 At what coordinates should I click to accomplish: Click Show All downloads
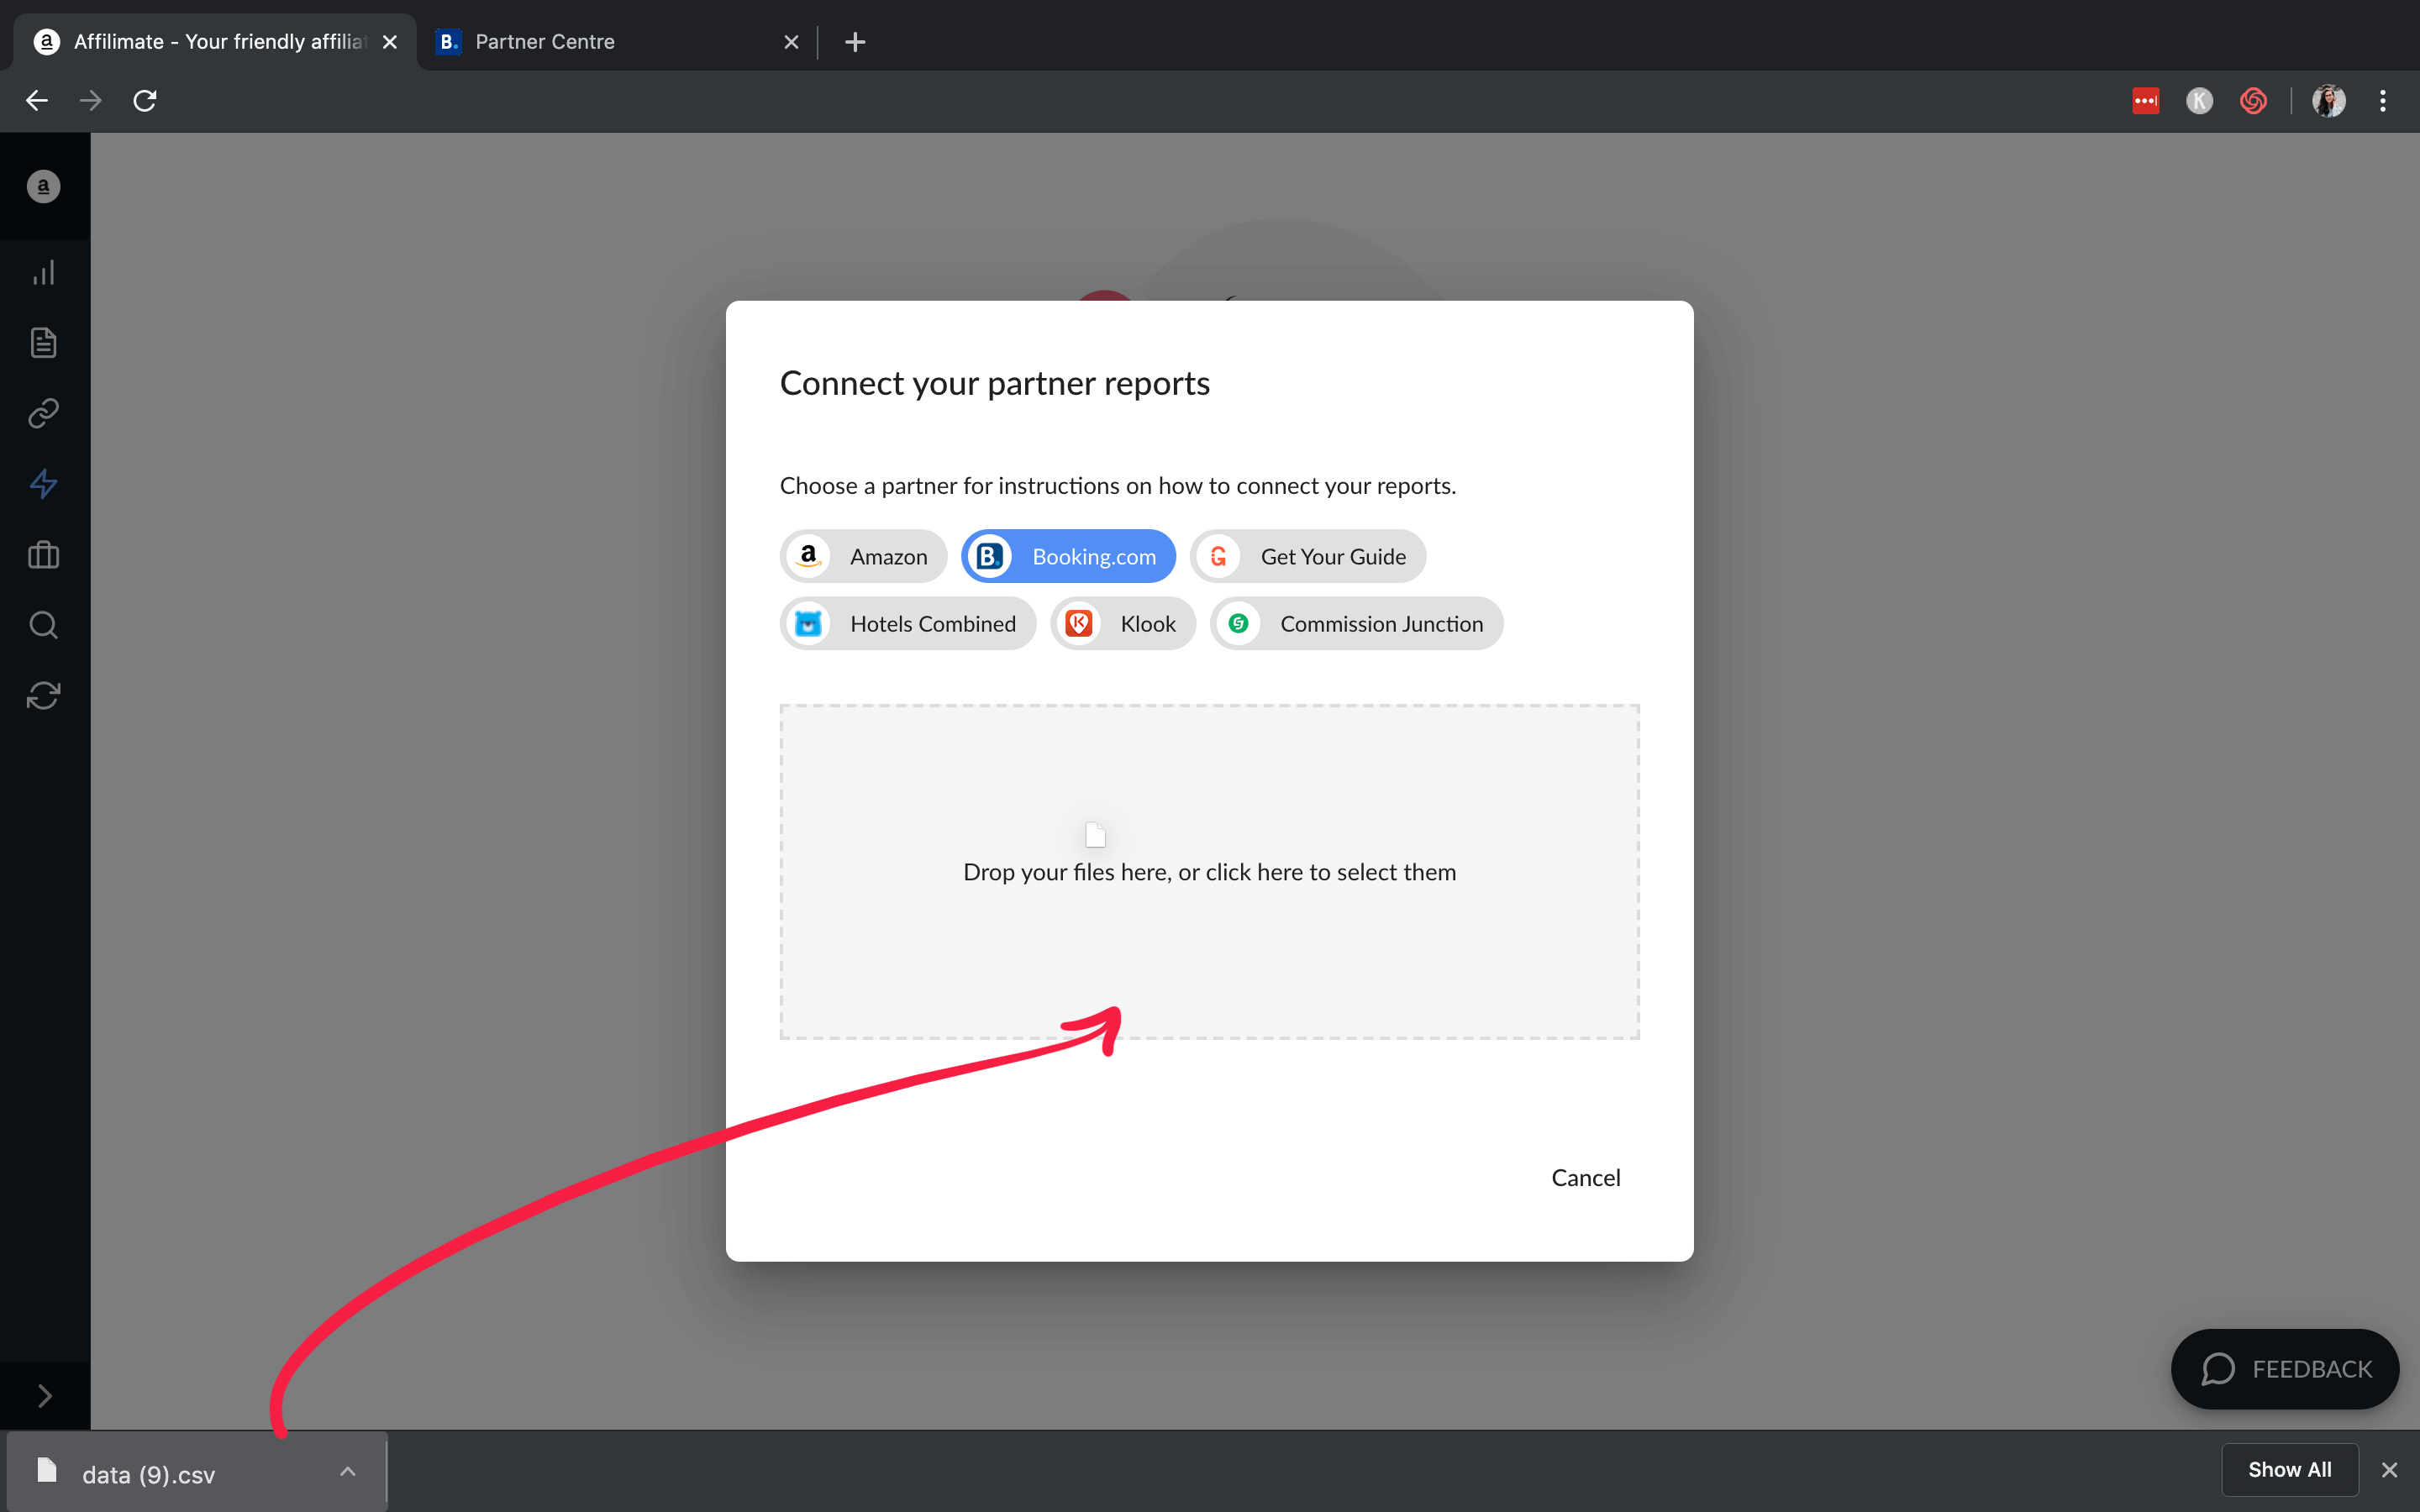(2289, 1469)
